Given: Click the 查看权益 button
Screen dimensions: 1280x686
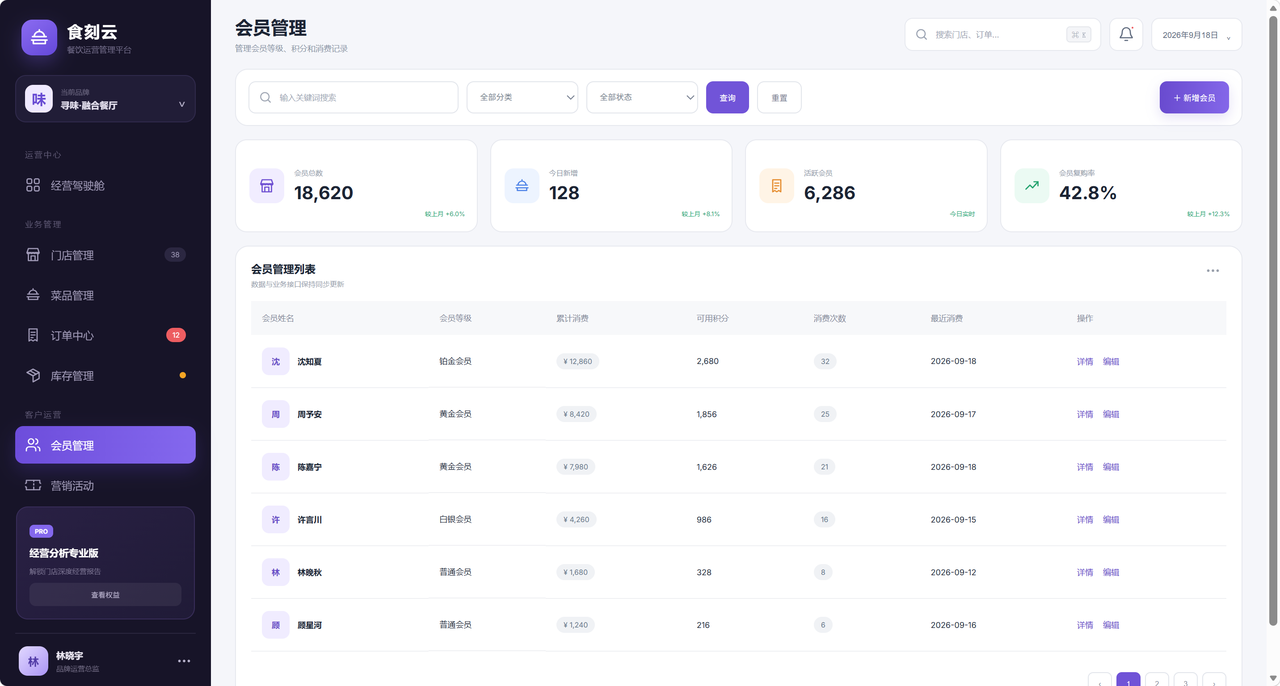Looking at the screenshot, I should (x=105, y=594).
